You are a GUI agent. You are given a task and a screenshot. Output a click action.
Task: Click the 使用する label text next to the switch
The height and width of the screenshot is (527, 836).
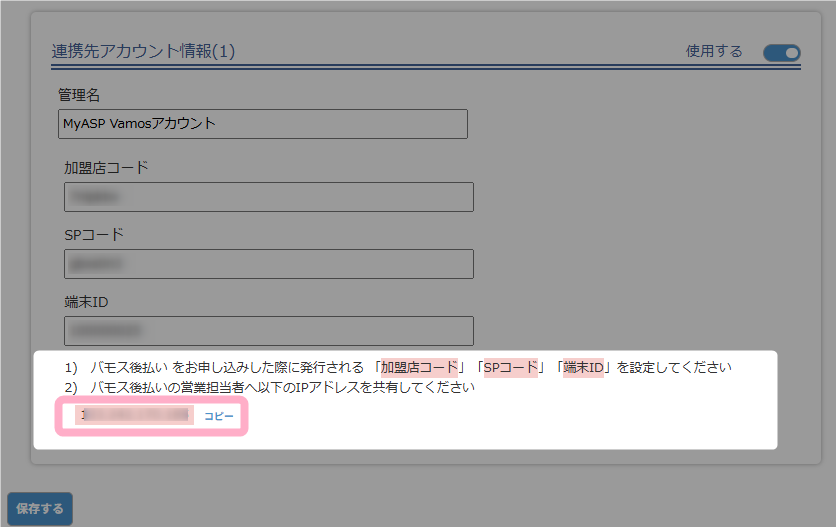click(x=714, y=52)
